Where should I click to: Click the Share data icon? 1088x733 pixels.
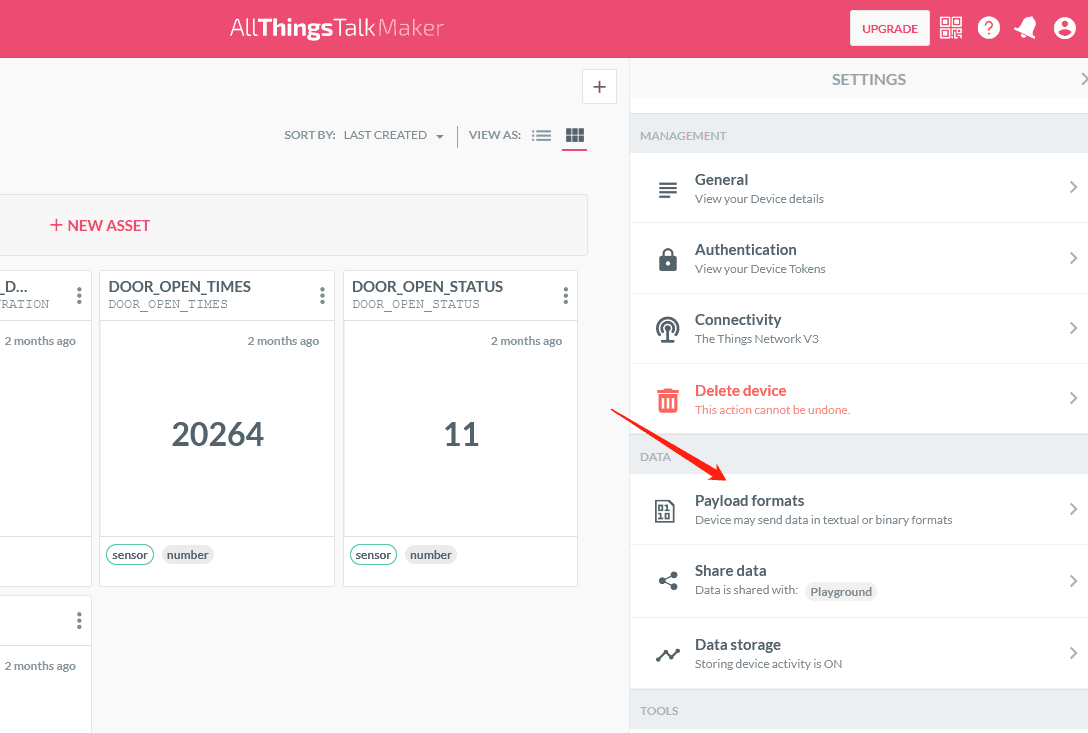tap(668, 581)
